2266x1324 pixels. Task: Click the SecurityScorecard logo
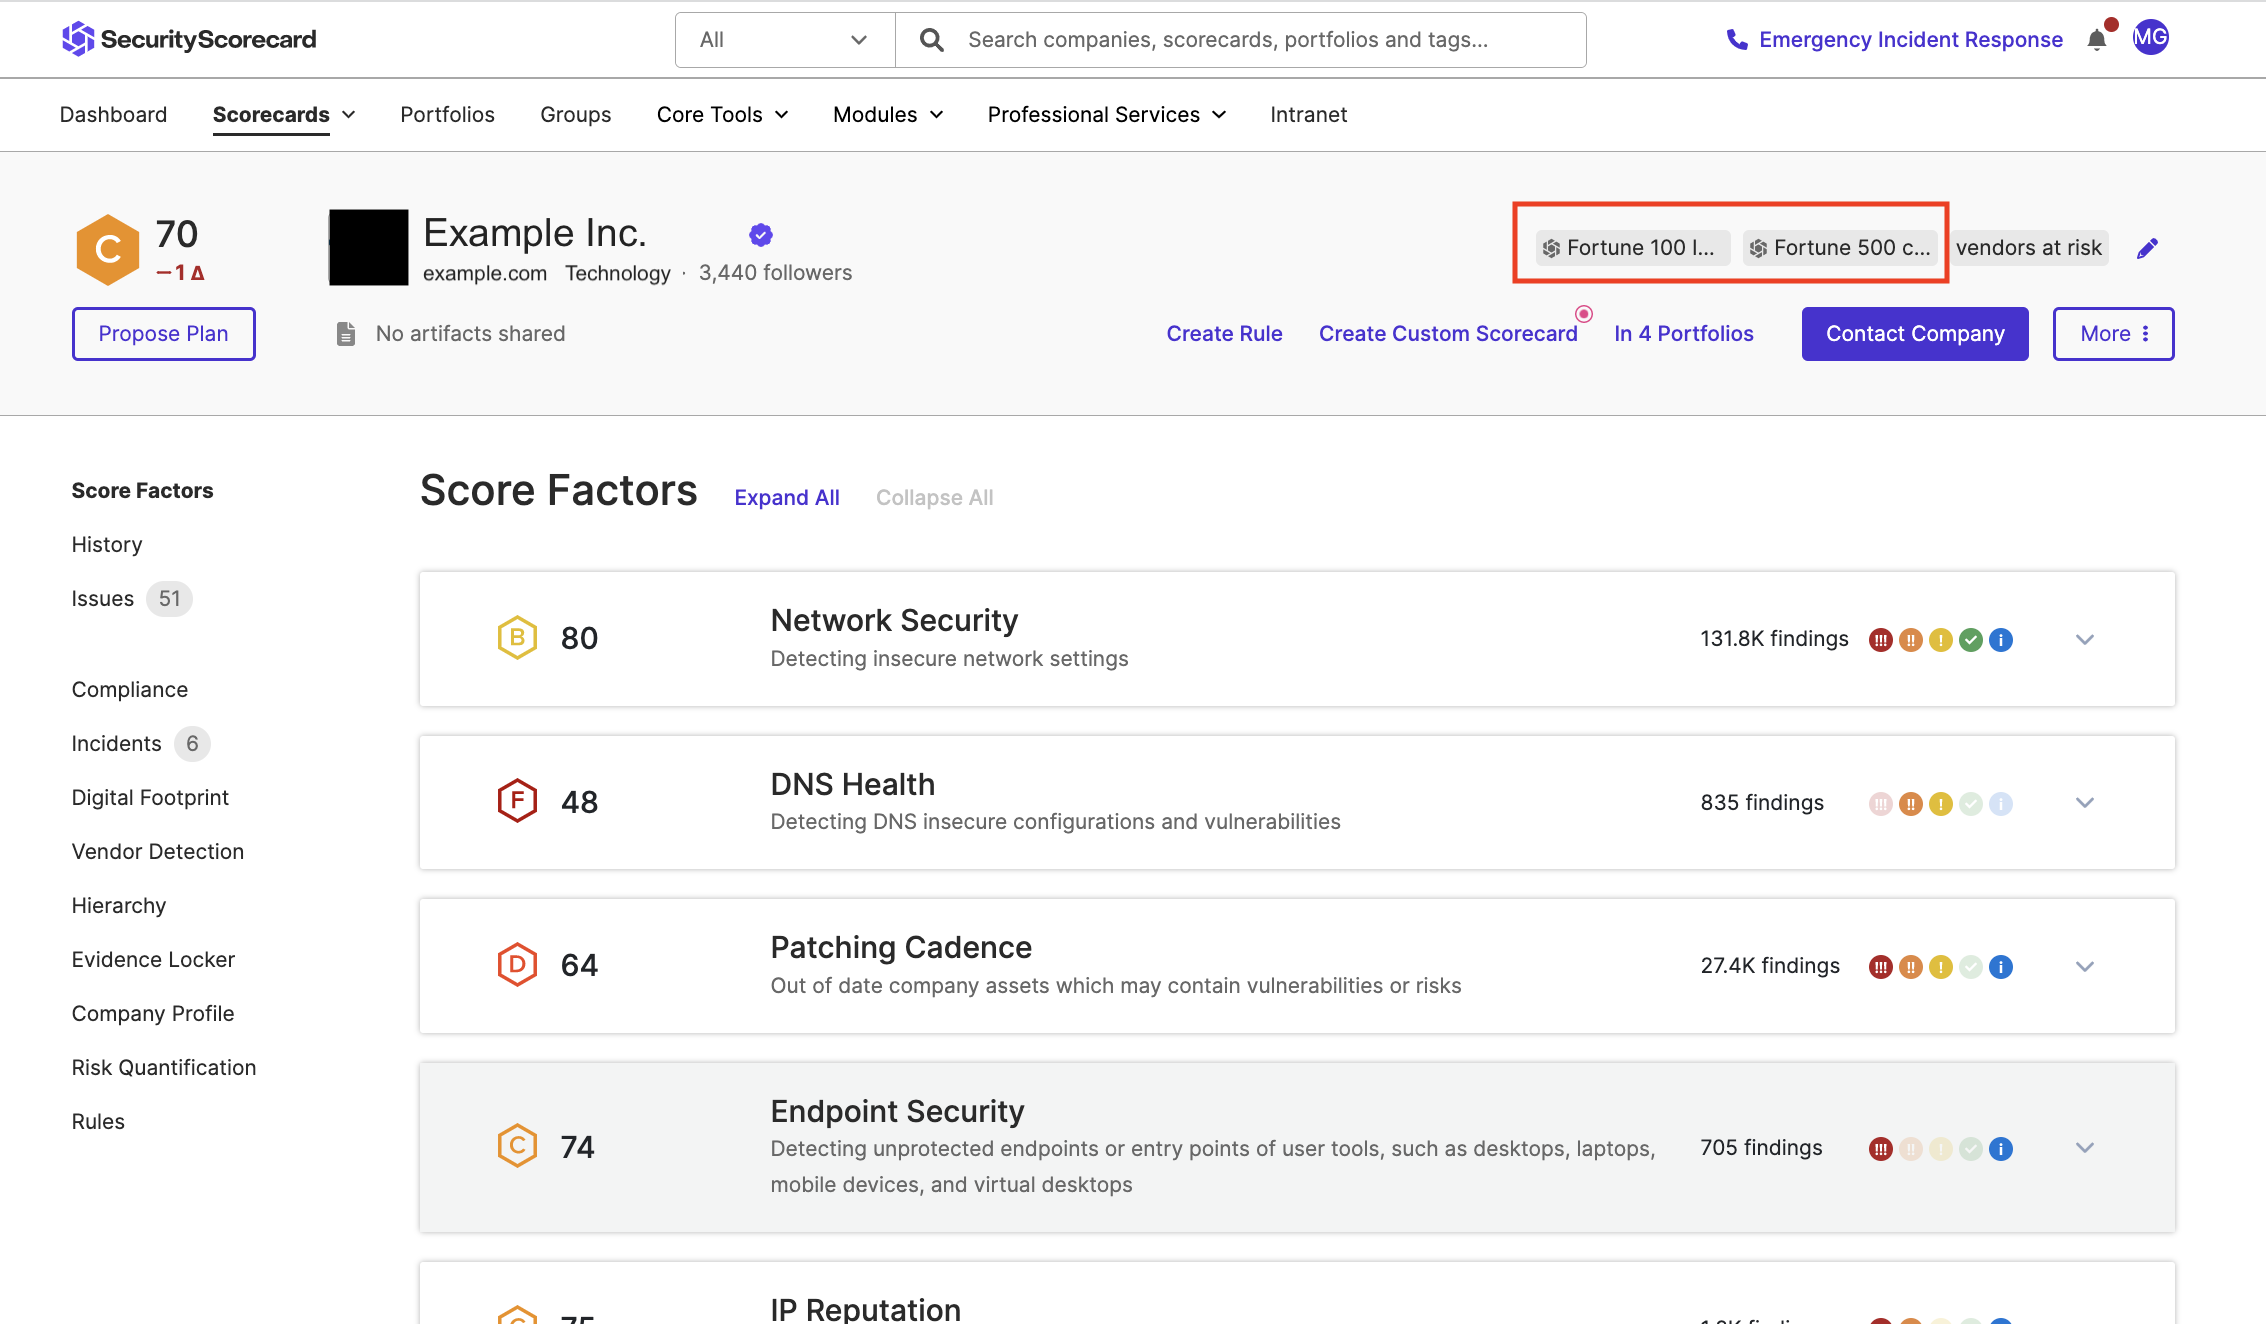[189, 39]
